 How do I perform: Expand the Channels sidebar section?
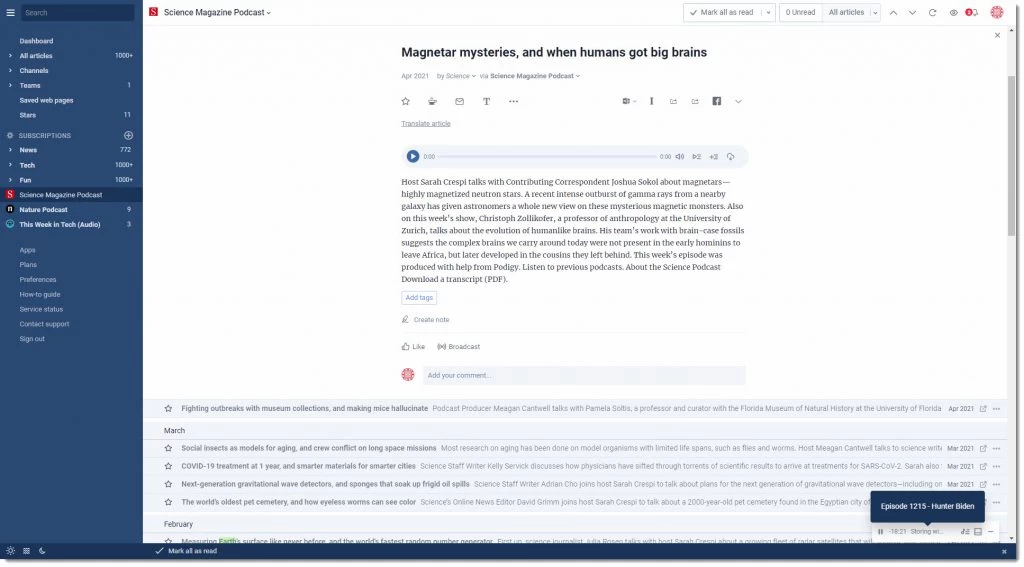click(10, 71)
